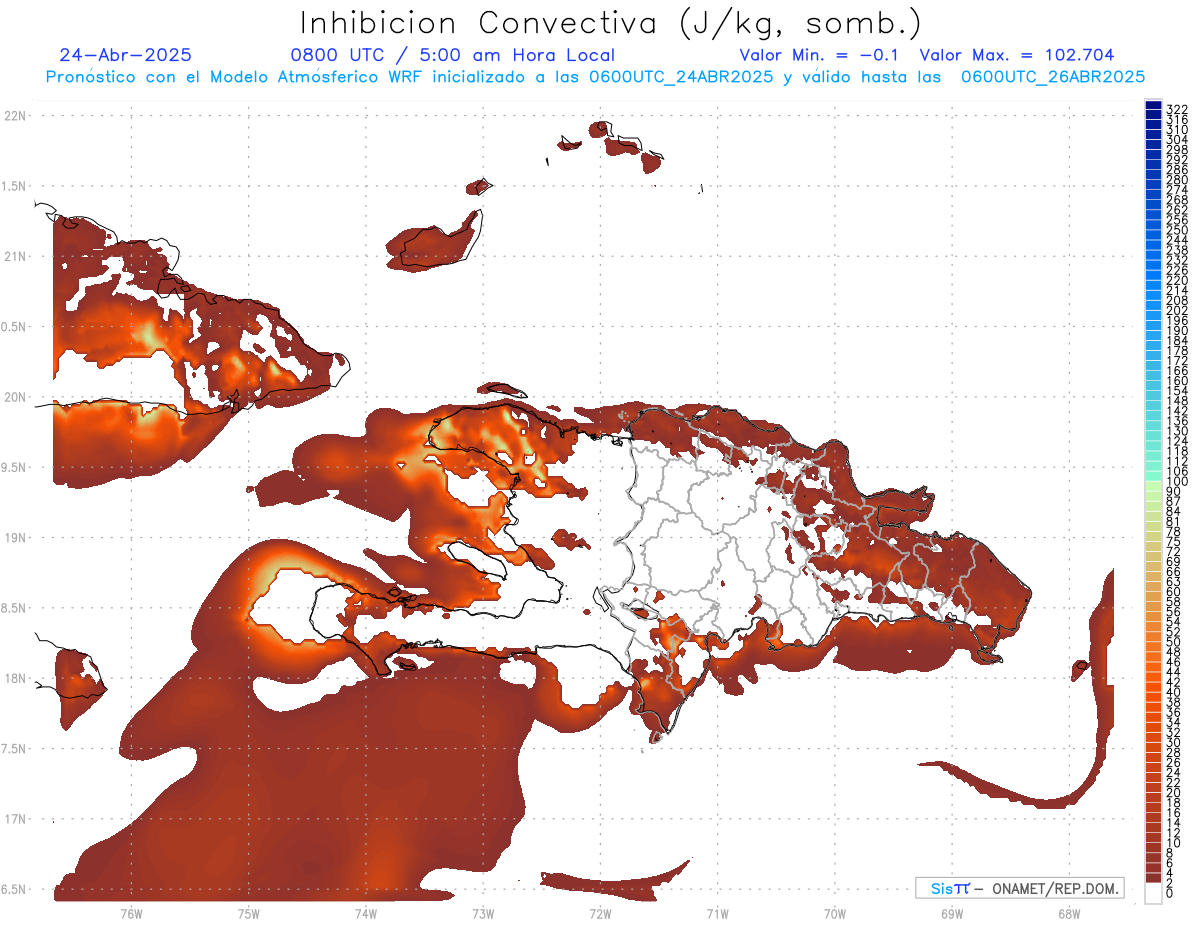This screenshot has width=1200, height=927.
Task: Click the '68W' longitude label
Action: (1068, 913)
